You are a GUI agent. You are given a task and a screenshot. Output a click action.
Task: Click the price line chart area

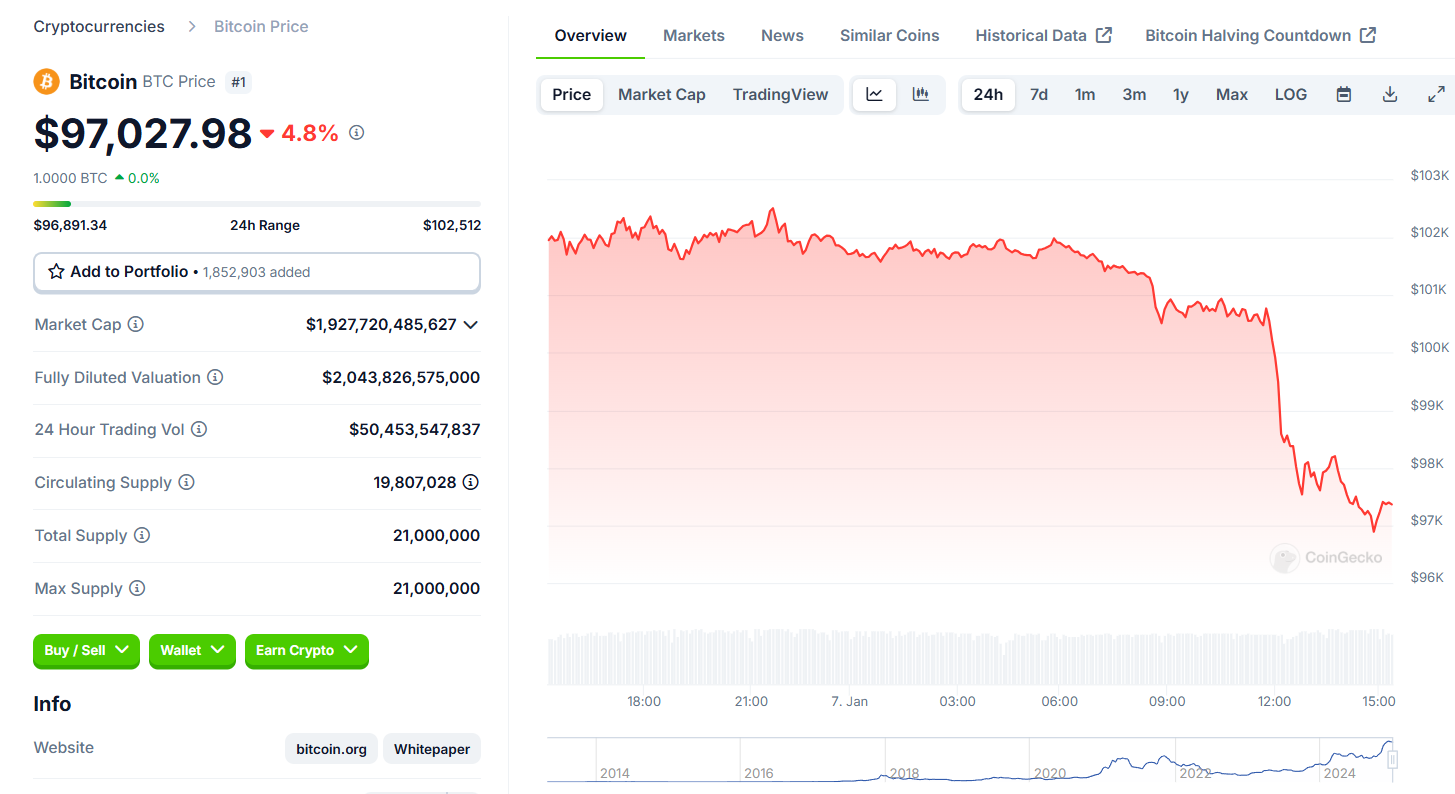970,380
